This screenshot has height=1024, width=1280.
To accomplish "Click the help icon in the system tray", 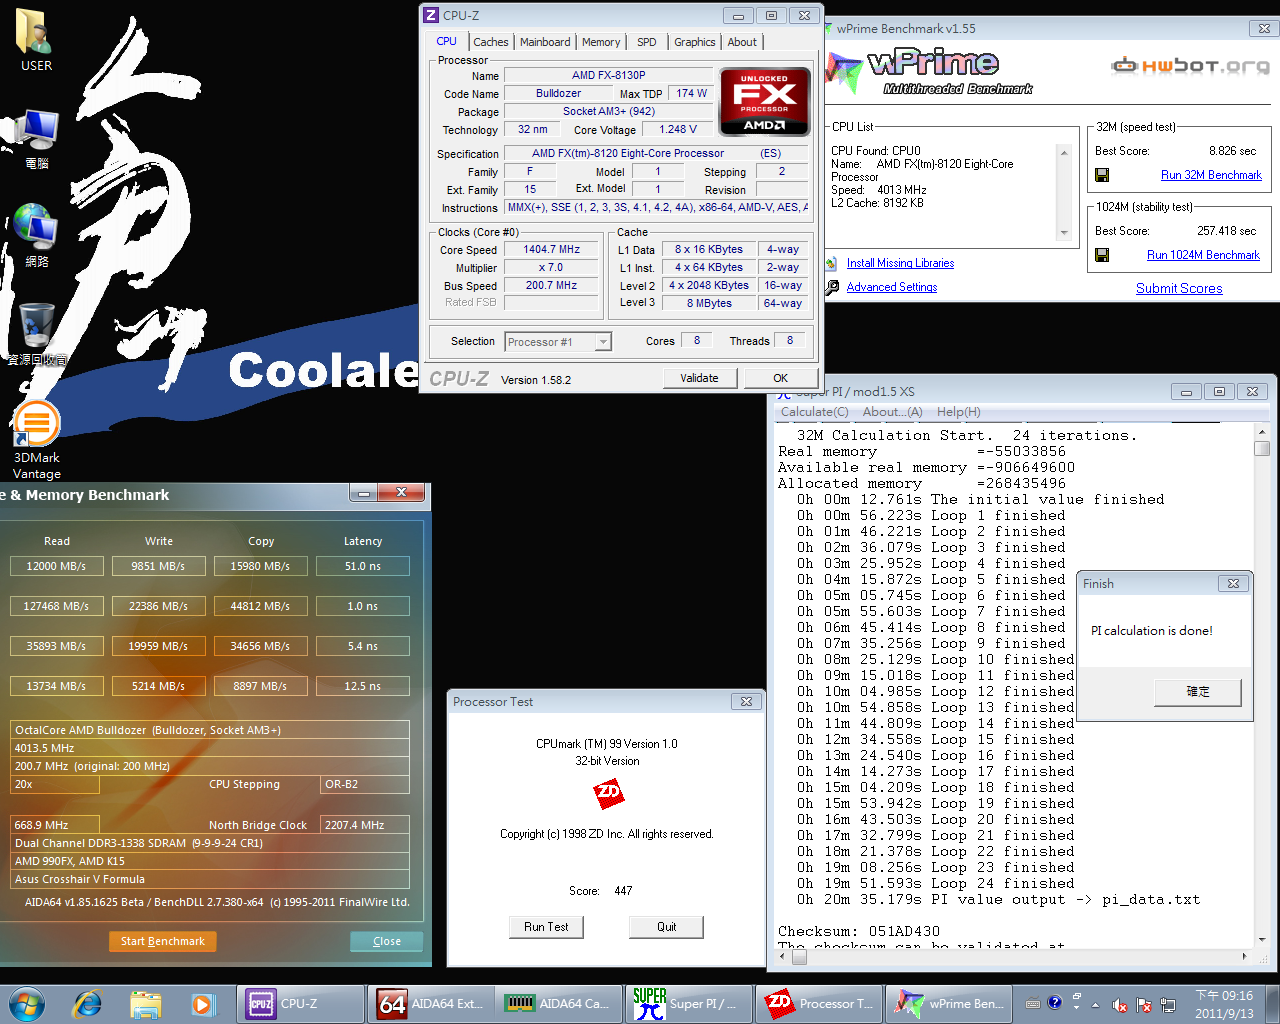I will point(1055,1002).
